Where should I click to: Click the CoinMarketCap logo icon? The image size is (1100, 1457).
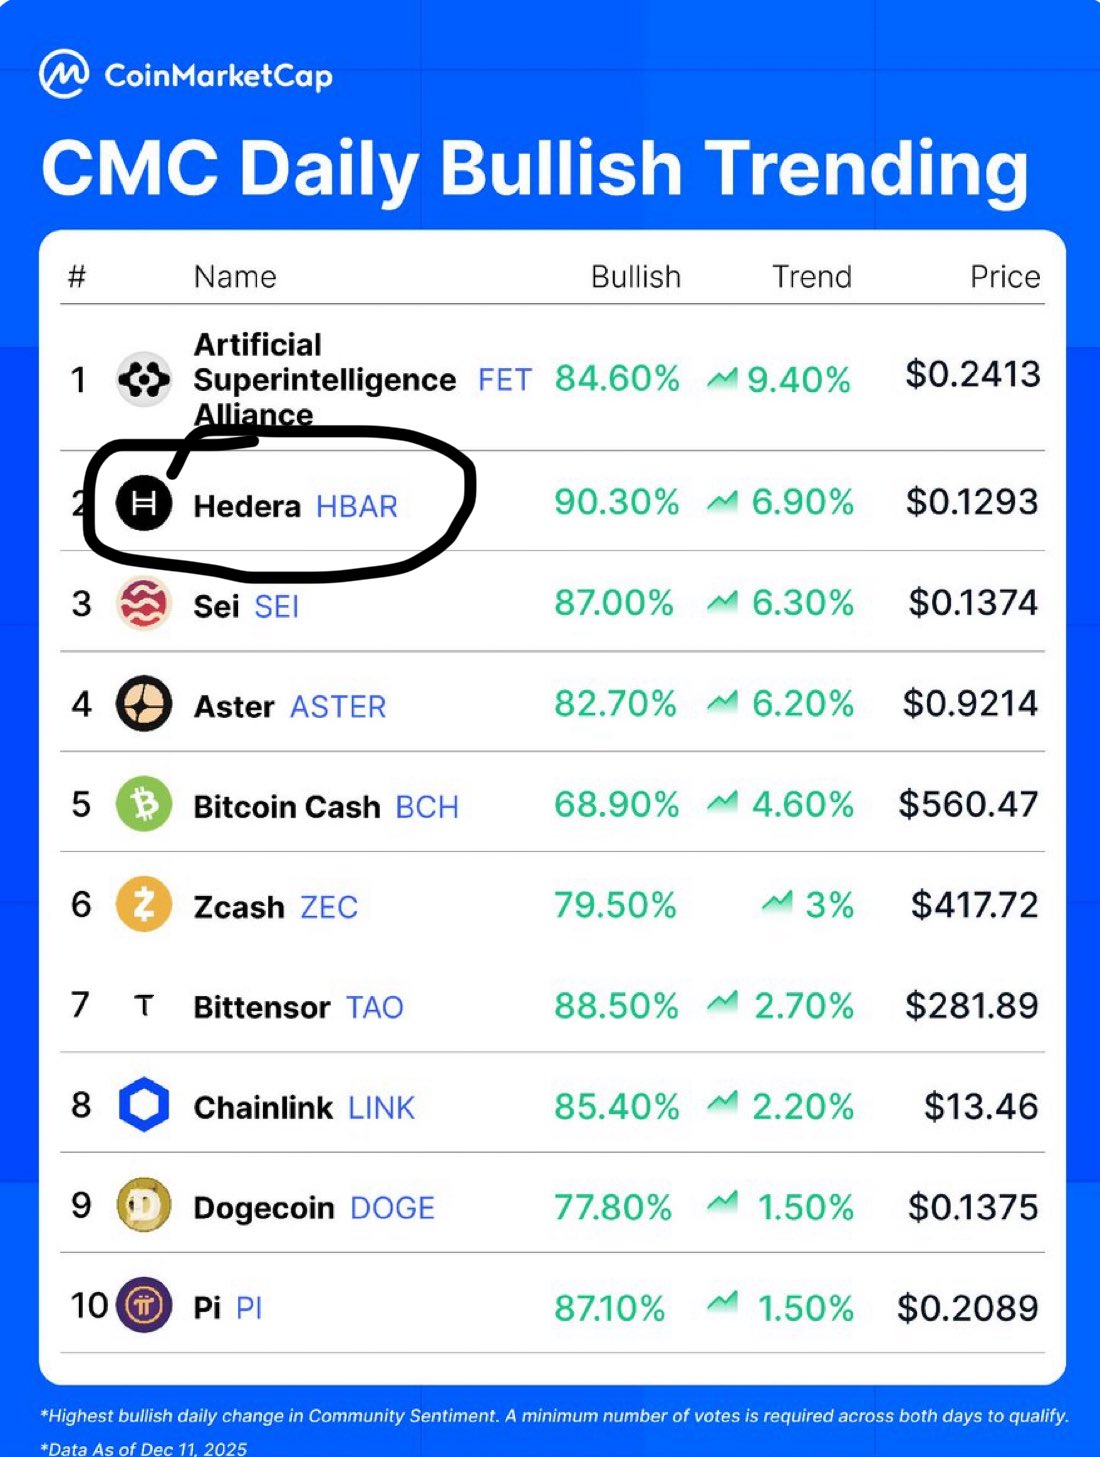(x=64, y=74)
